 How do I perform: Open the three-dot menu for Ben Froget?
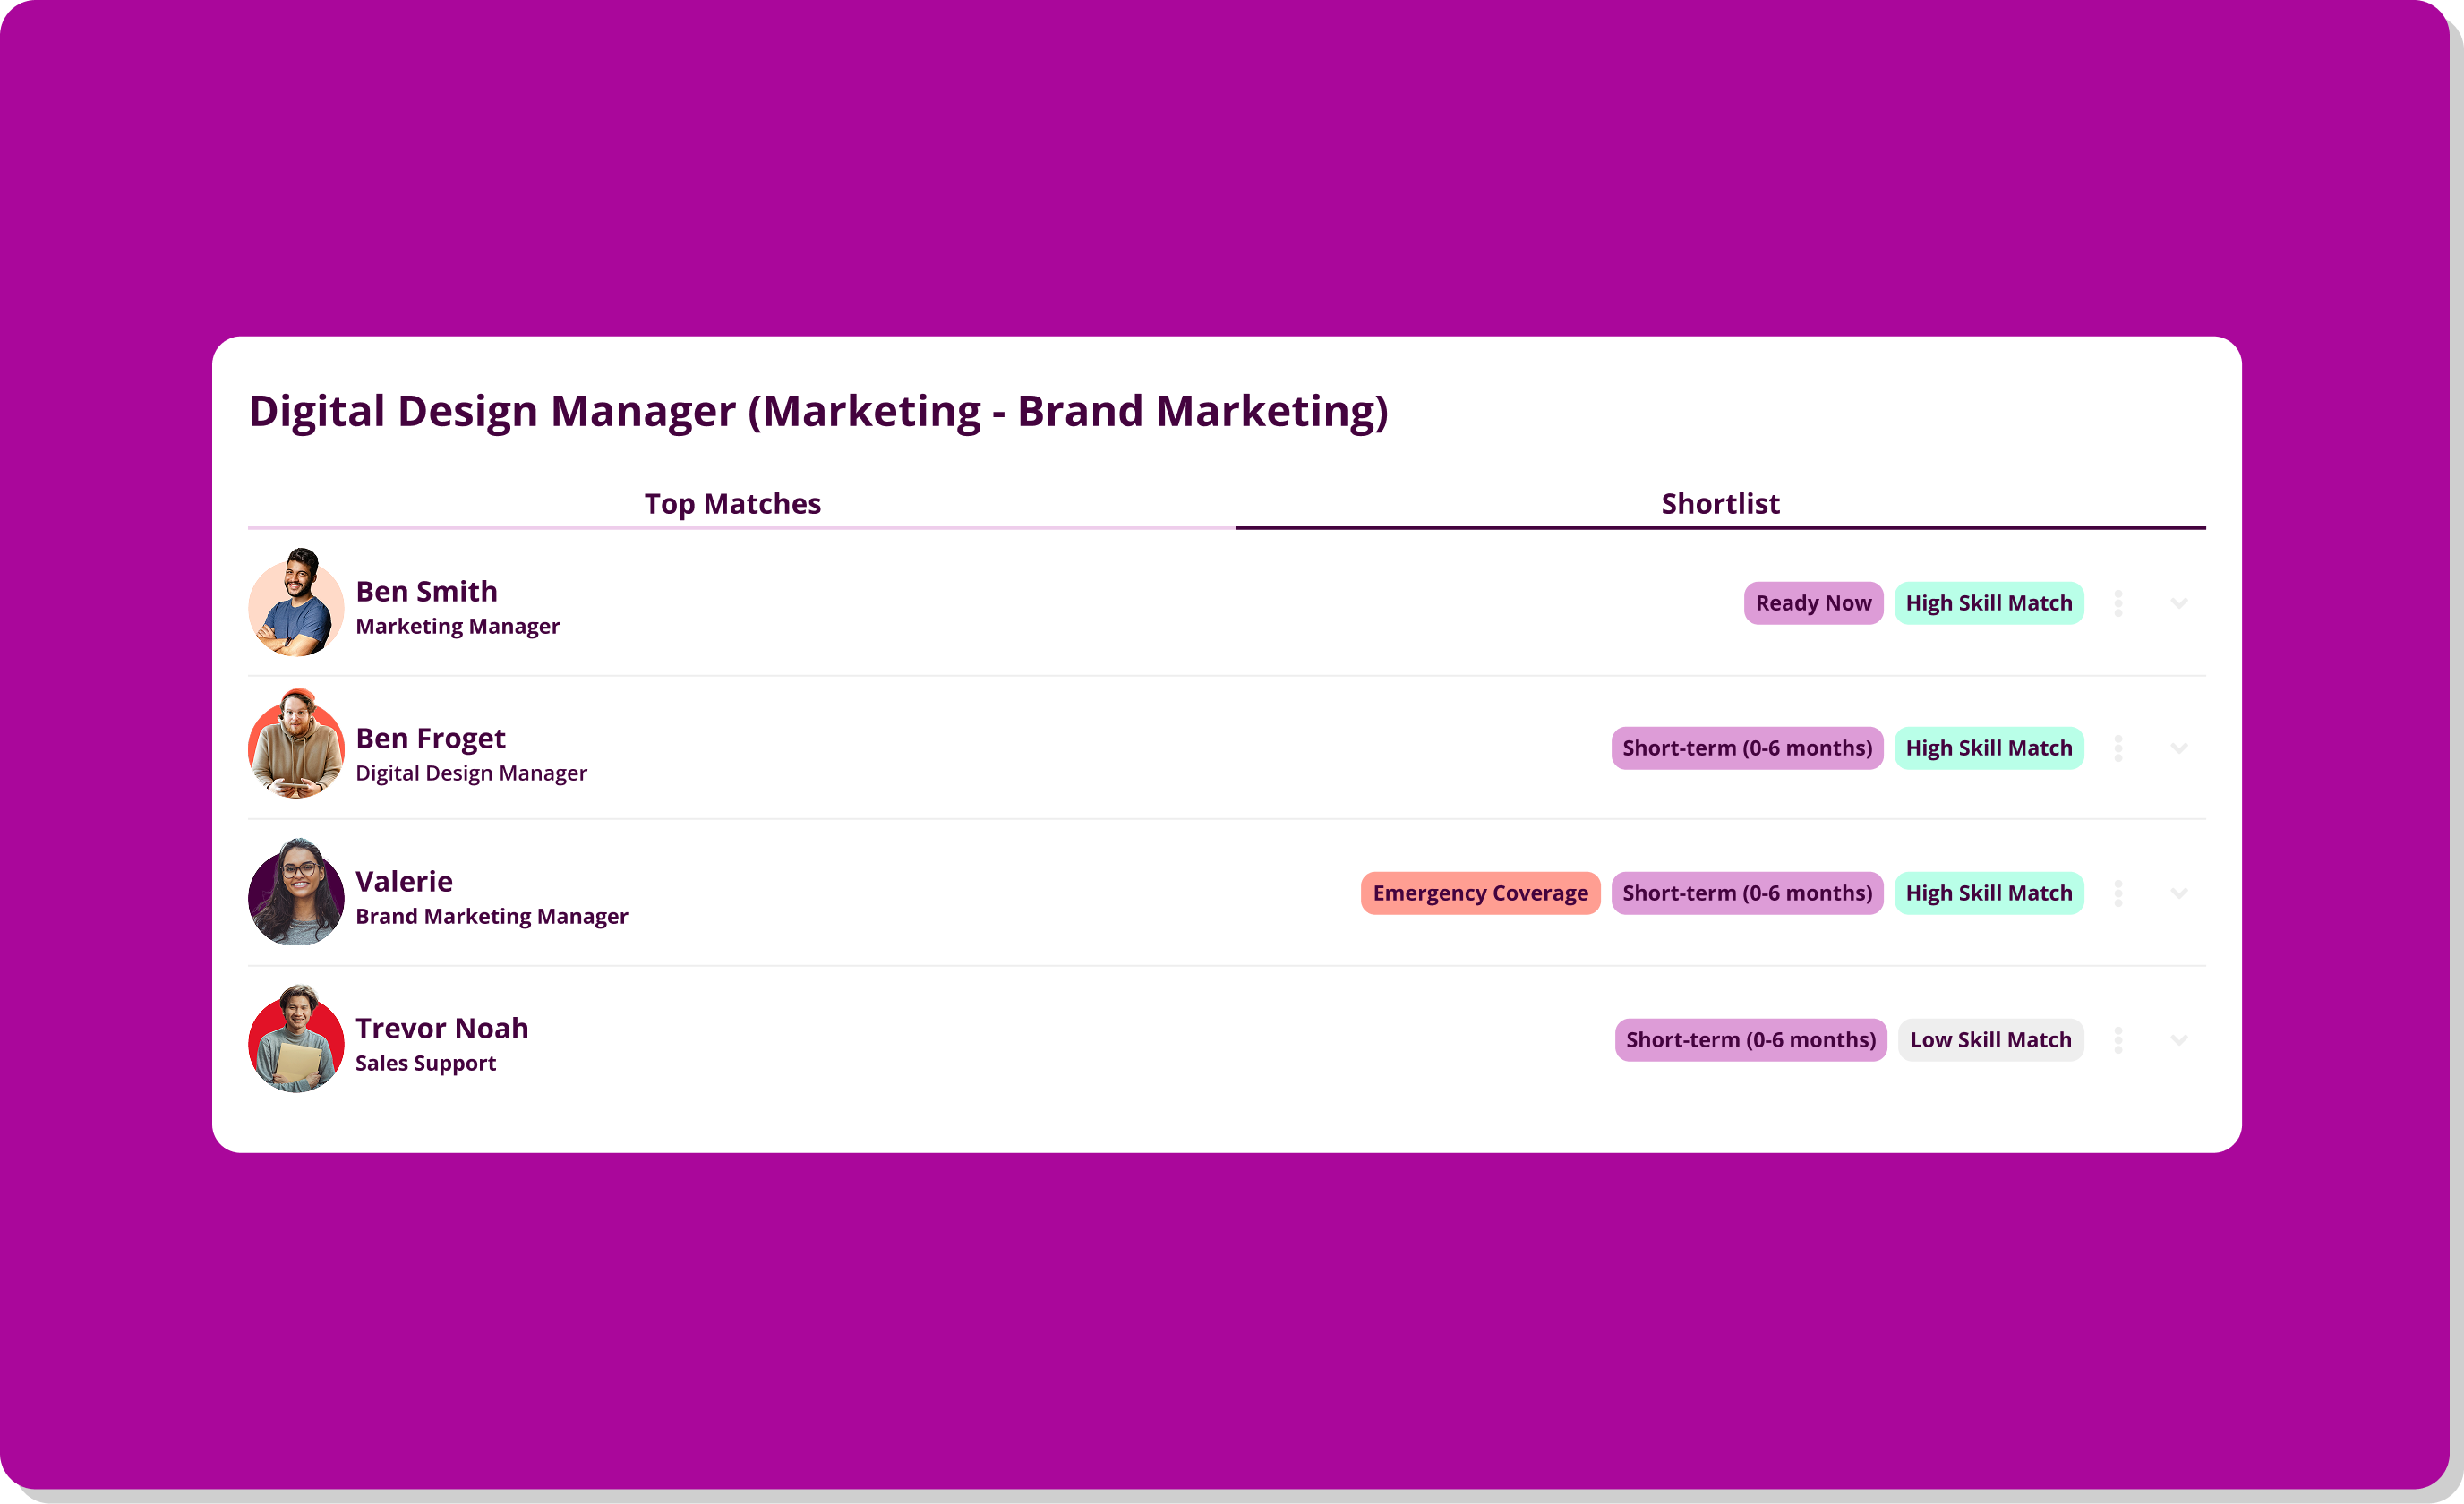coord(2118,748)
